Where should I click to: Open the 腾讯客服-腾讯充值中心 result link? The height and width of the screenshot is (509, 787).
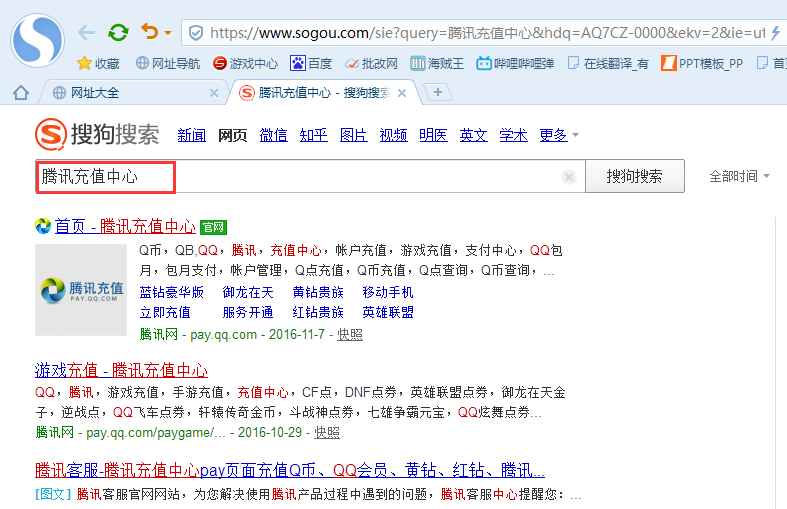coord(290,470)
